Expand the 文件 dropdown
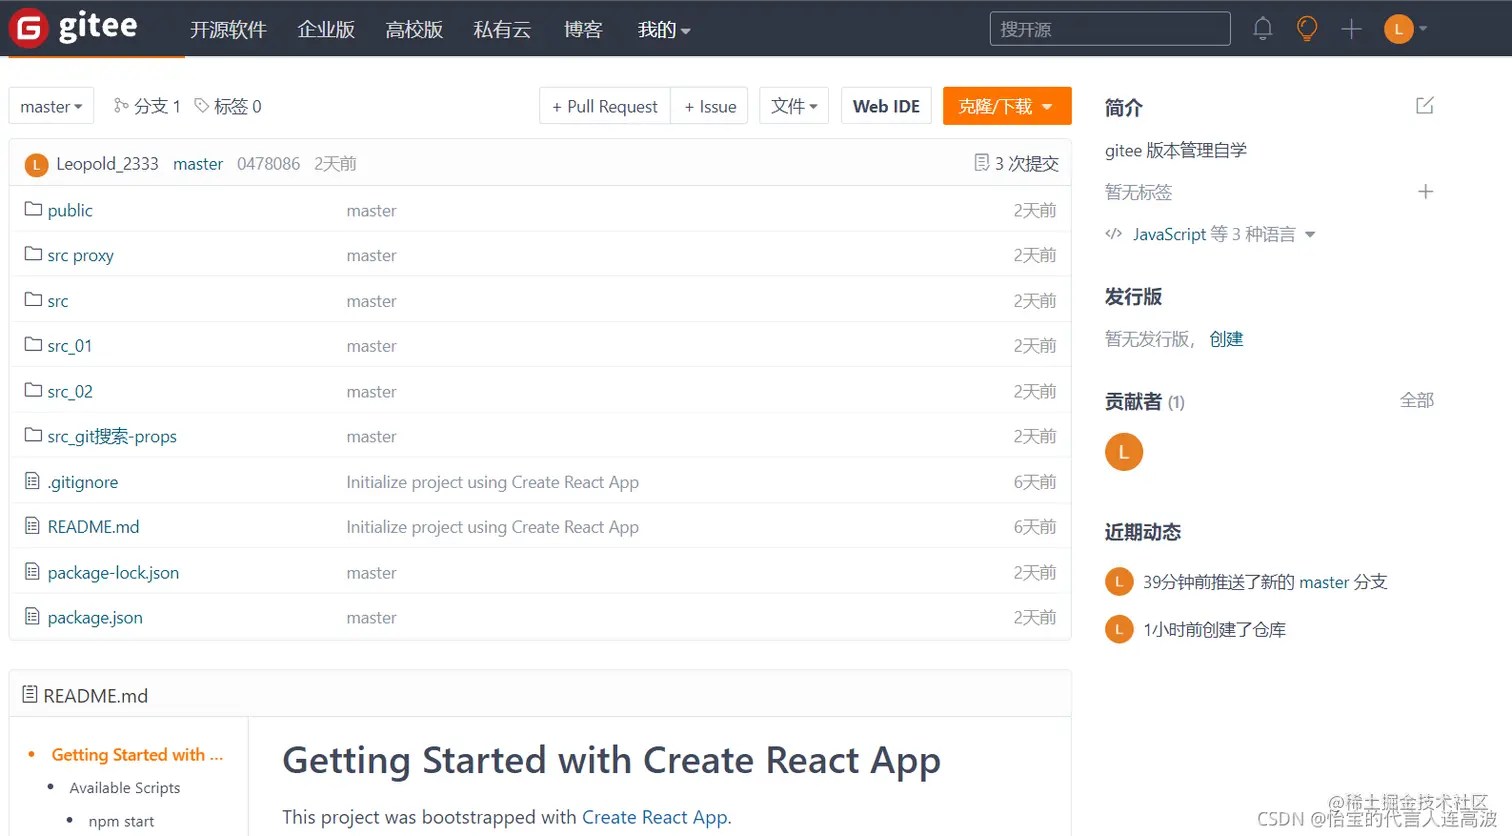 pos(794,106)
